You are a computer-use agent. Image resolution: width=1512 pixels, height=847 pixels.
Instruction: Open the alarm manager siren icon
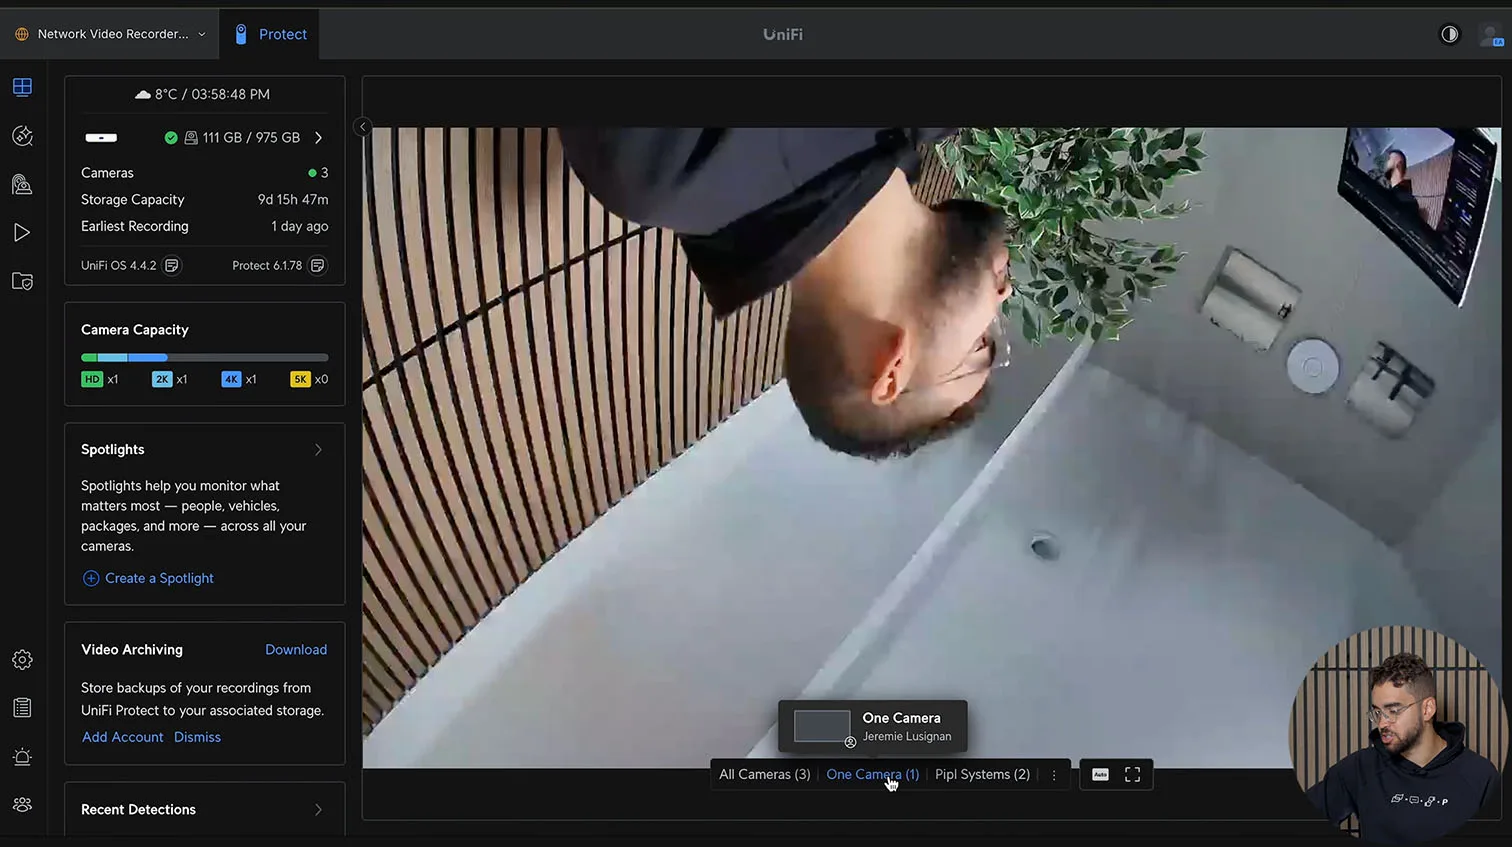tap(22, 757)
